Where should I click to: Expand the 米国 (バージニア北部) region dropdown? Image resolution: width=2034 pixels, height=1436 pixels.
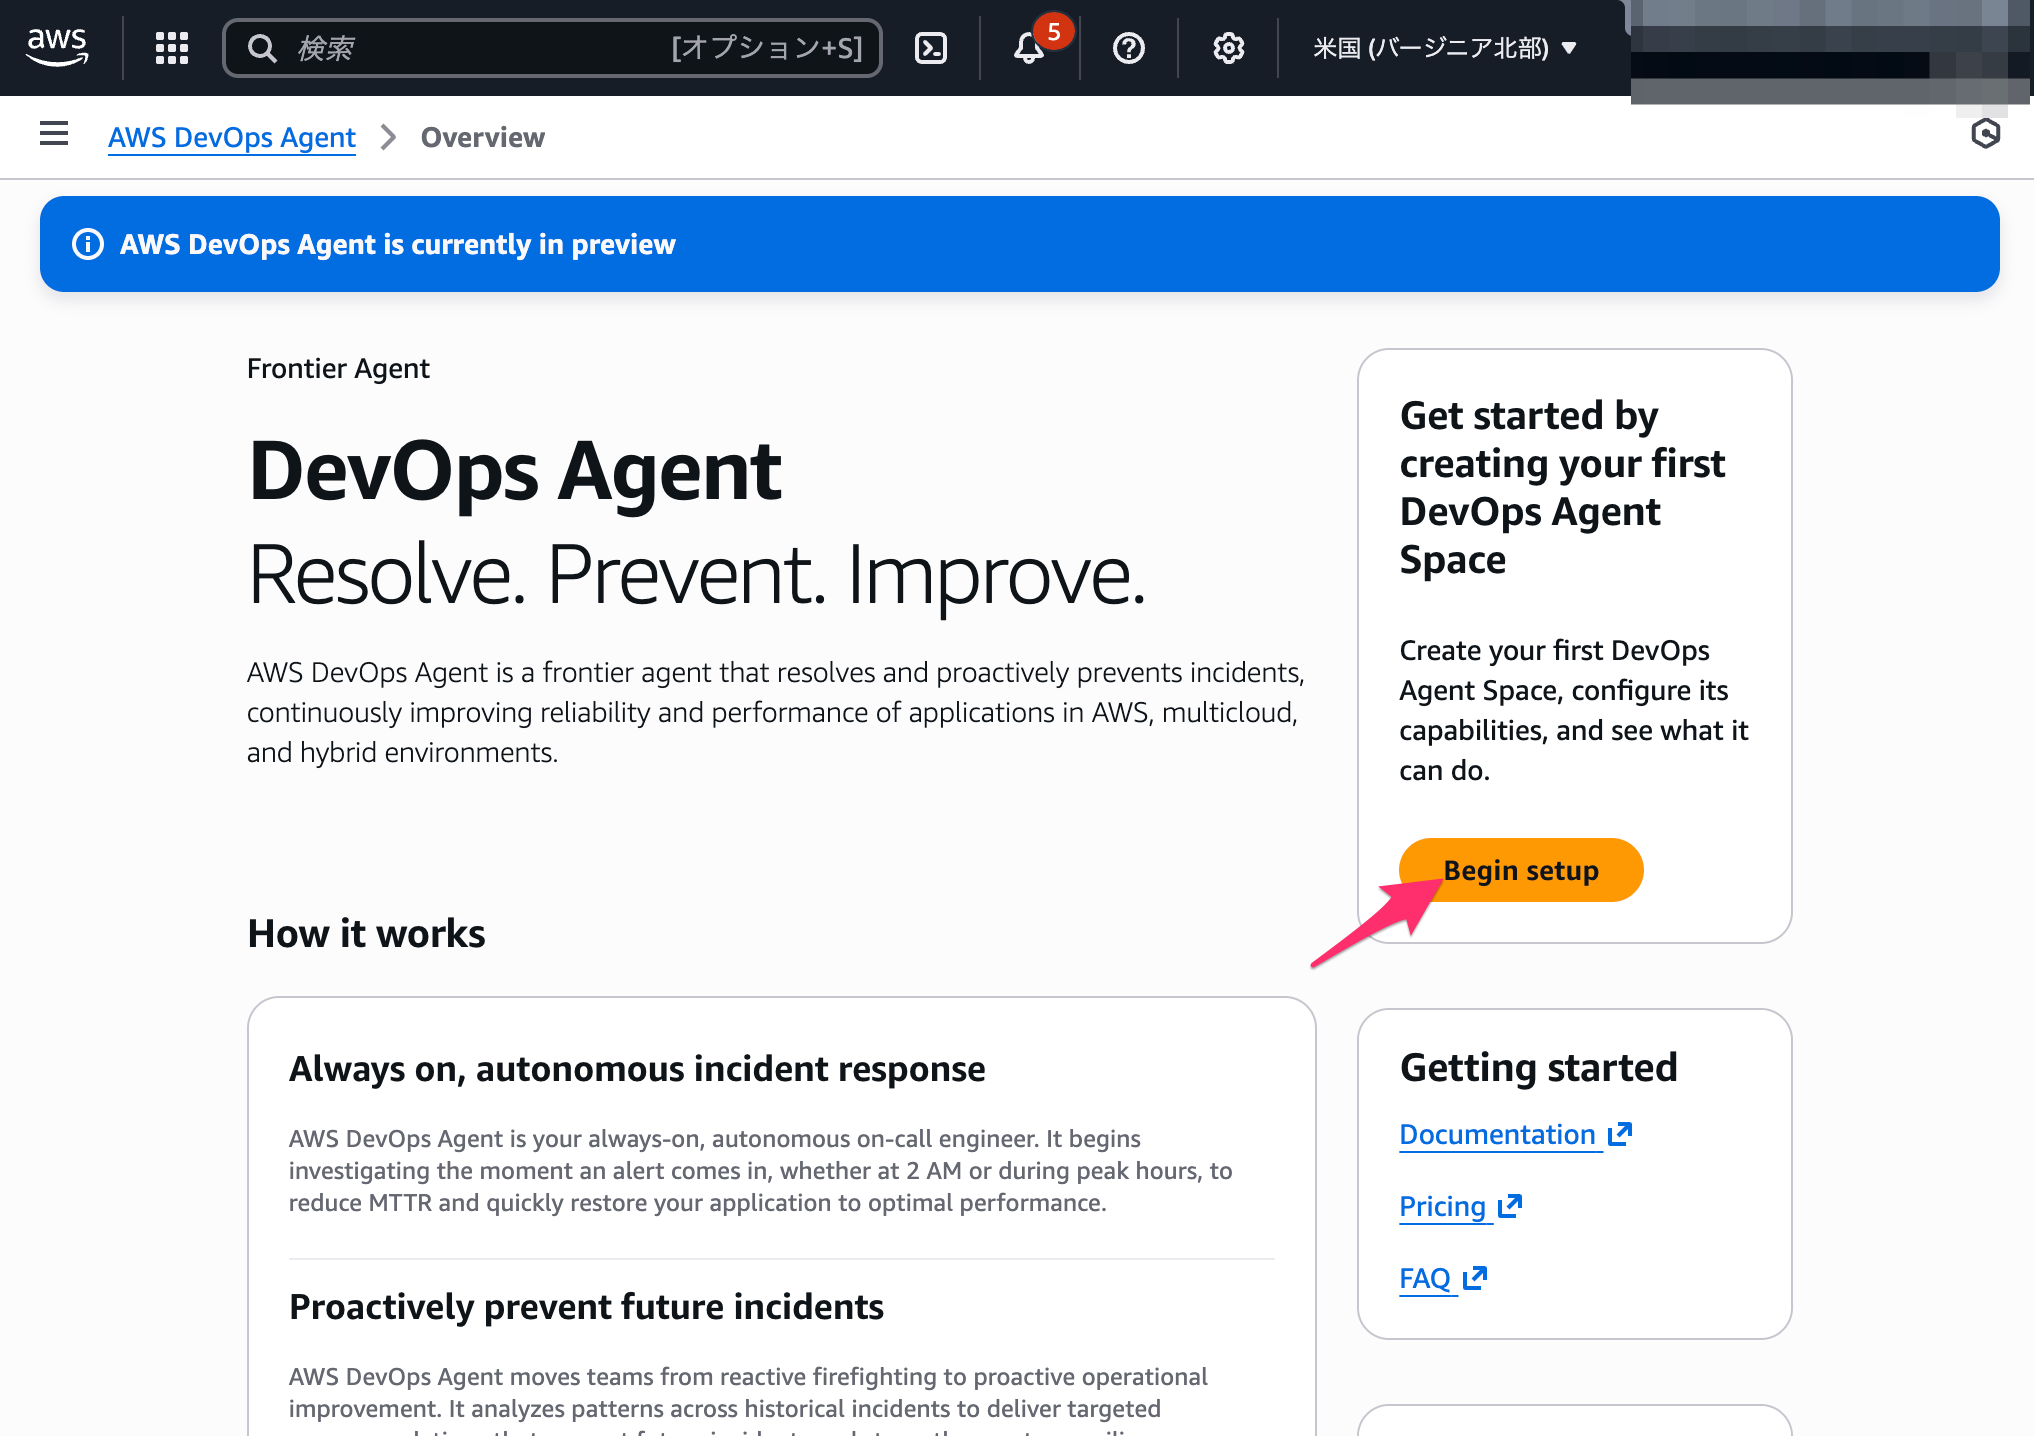[1444, 48]
